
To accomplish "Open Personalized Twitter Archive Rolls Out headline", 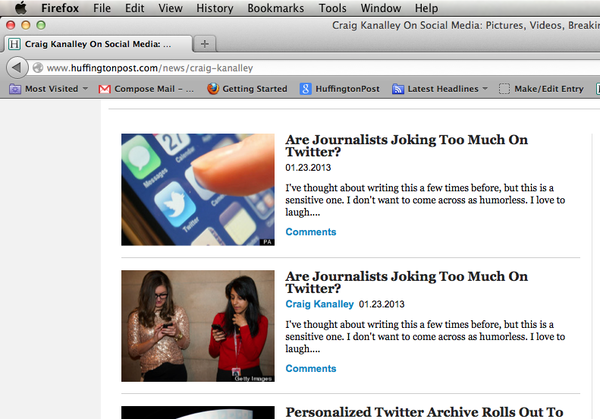I will click(424, 412).
